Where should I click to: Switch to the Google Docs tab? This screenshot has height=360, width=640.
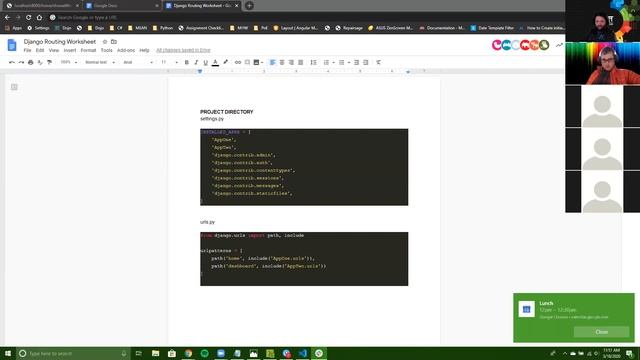coord(122,6)
